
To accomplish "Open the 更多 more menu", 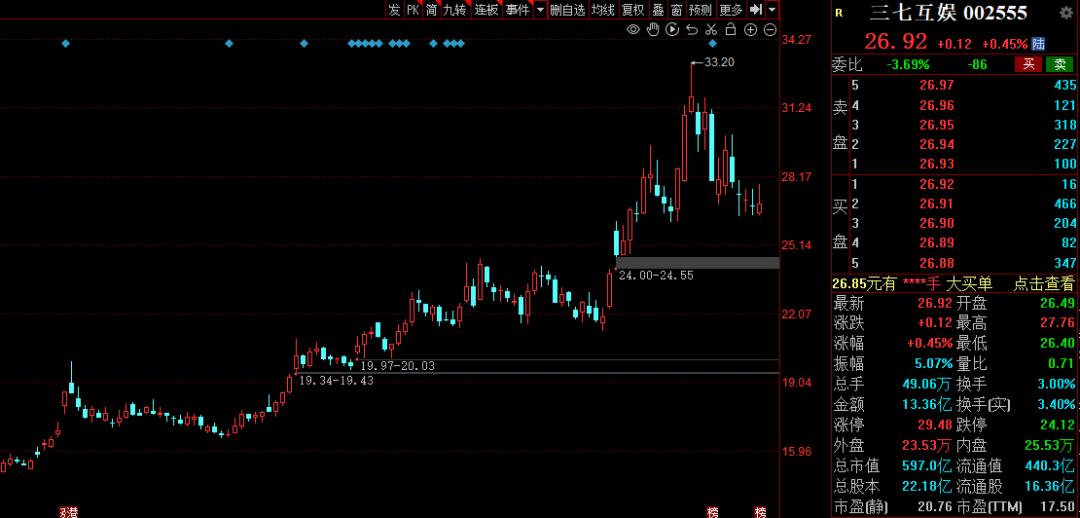I will tap(731, 10).
